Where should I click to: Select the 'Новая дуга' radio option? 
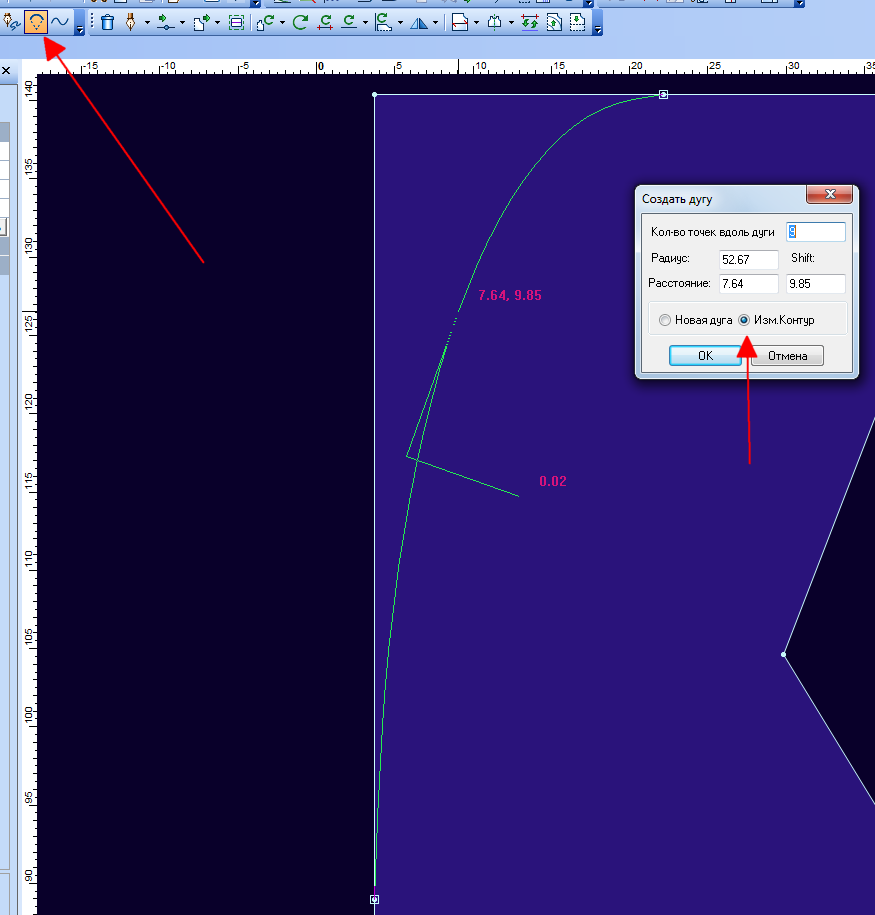pyautogui.click(x=665, y=320)
